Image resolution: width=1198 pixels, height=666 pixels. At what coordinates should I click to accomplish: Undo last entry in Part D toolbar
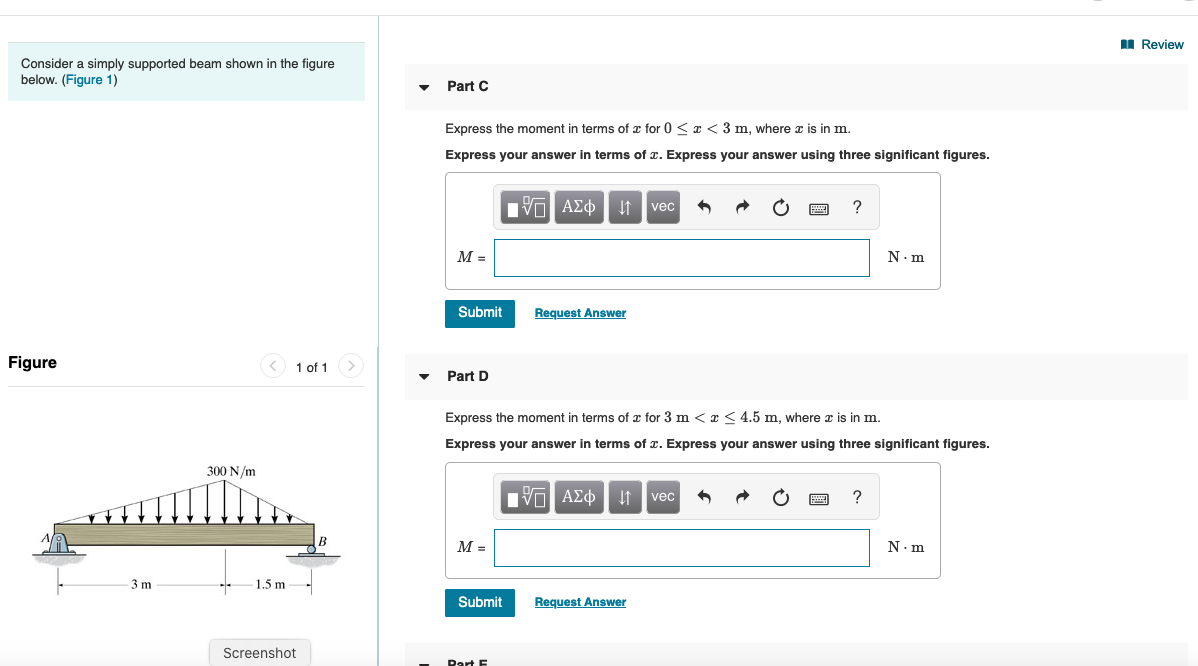pos(704,497)
